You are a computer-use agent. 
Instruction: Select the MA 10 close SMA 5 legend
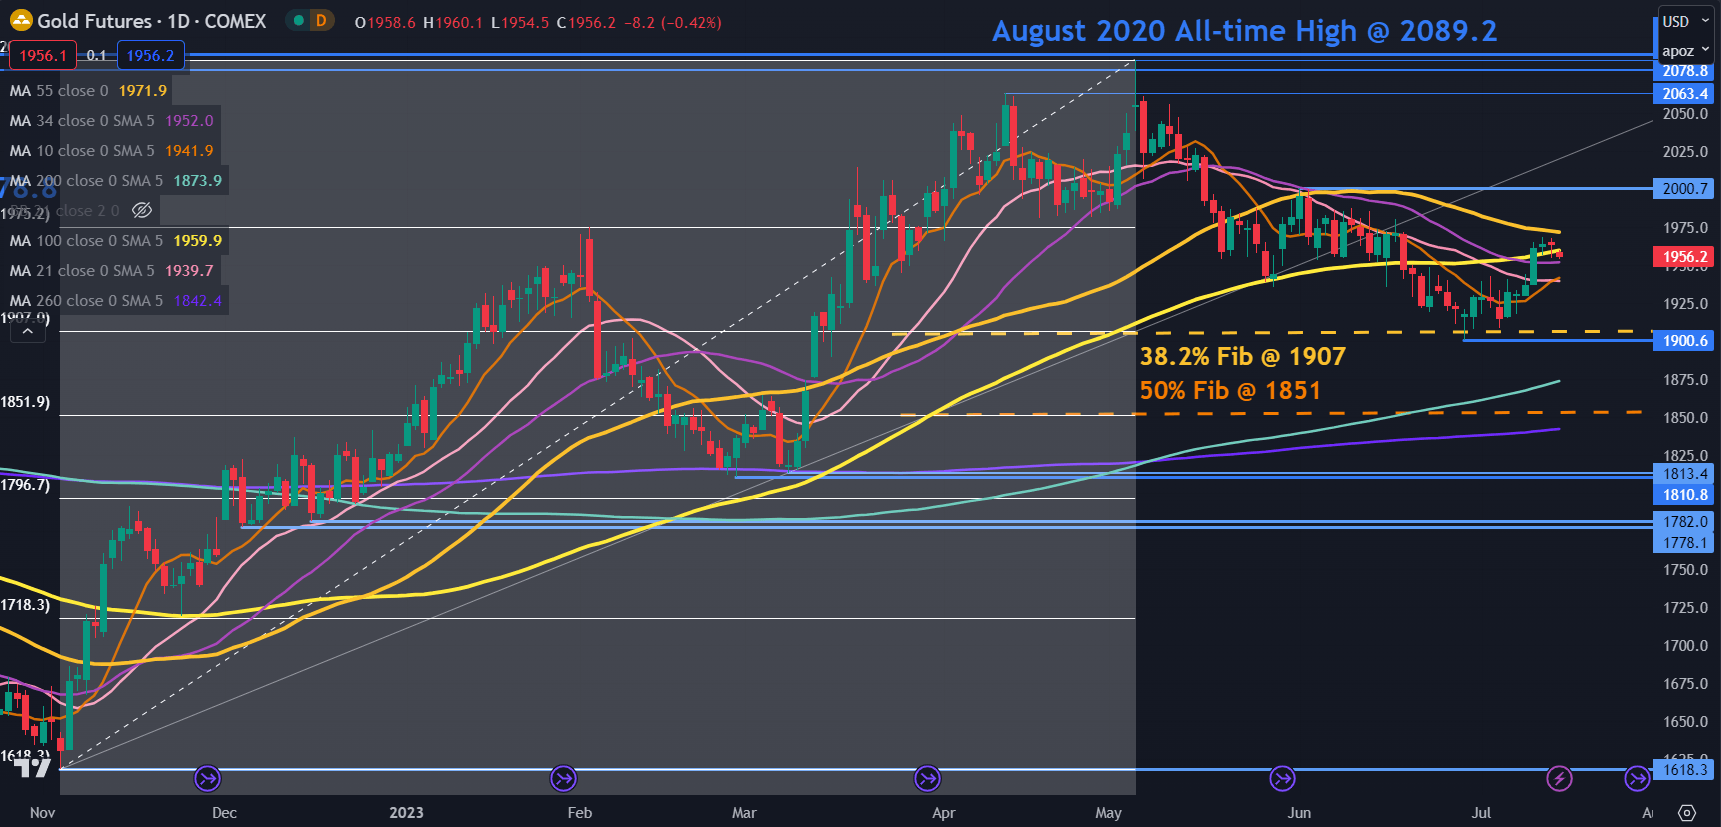click(111, 151)
